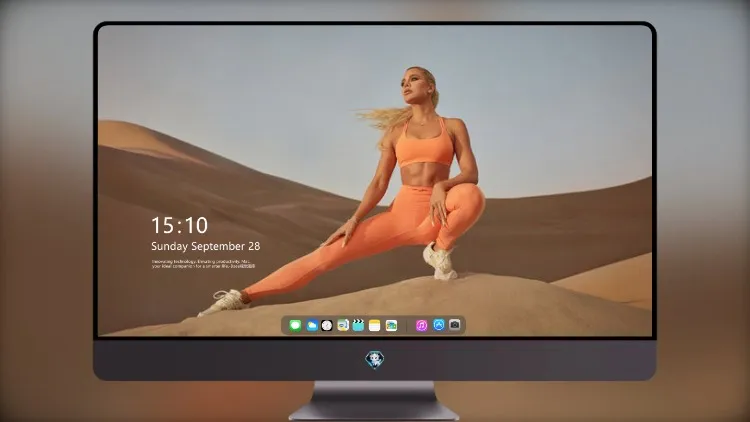Open the Clock app in dock
Image resolution: width=750 pixels, height=422 pixels.
point(327,326)
